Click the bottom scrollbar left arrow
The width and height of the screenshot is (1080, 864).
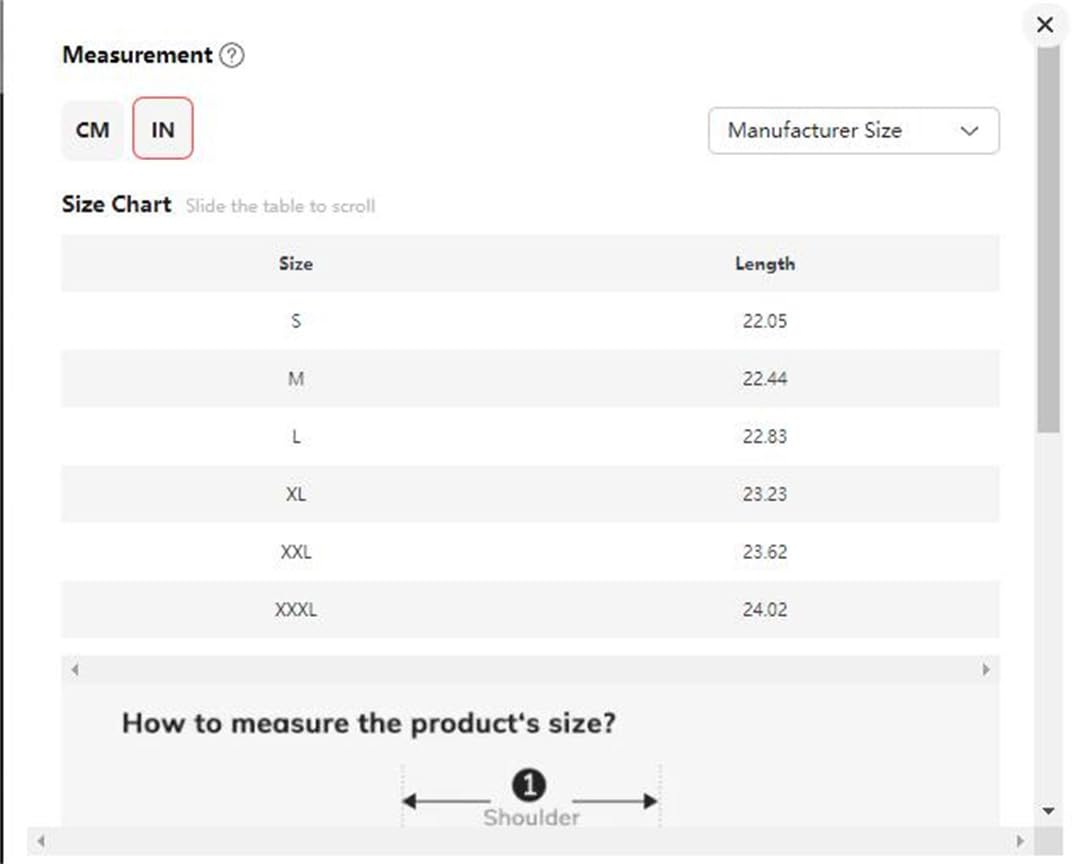coord(41,841)
